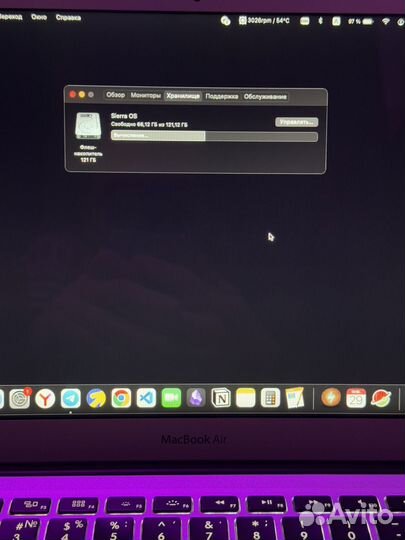This screenshot has height=540, width=405.
Task: Open the Окно menu
Action: pos(39,17)
